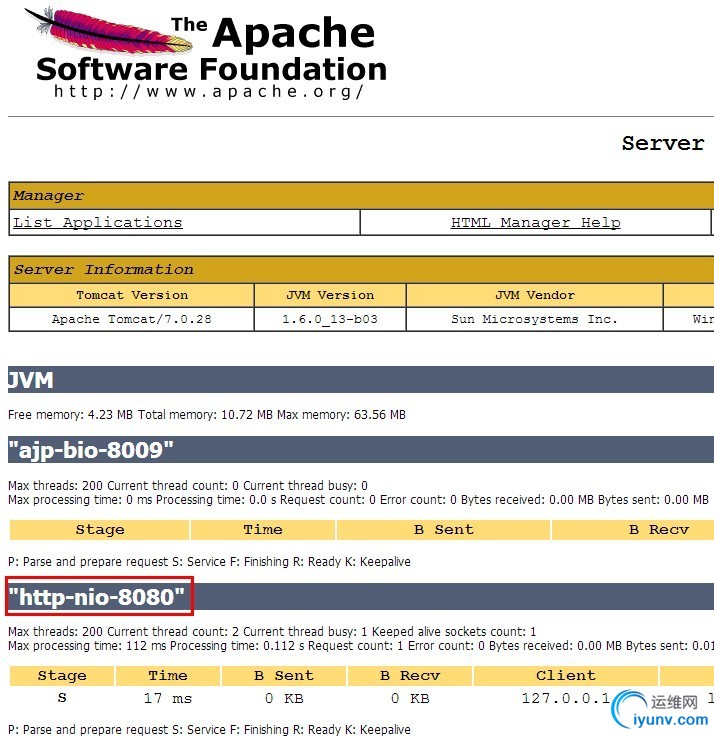Viewport: 714px width, 736px height.
Task: Click the Stage header under http-nio-8080
Action: pos(62,675)
